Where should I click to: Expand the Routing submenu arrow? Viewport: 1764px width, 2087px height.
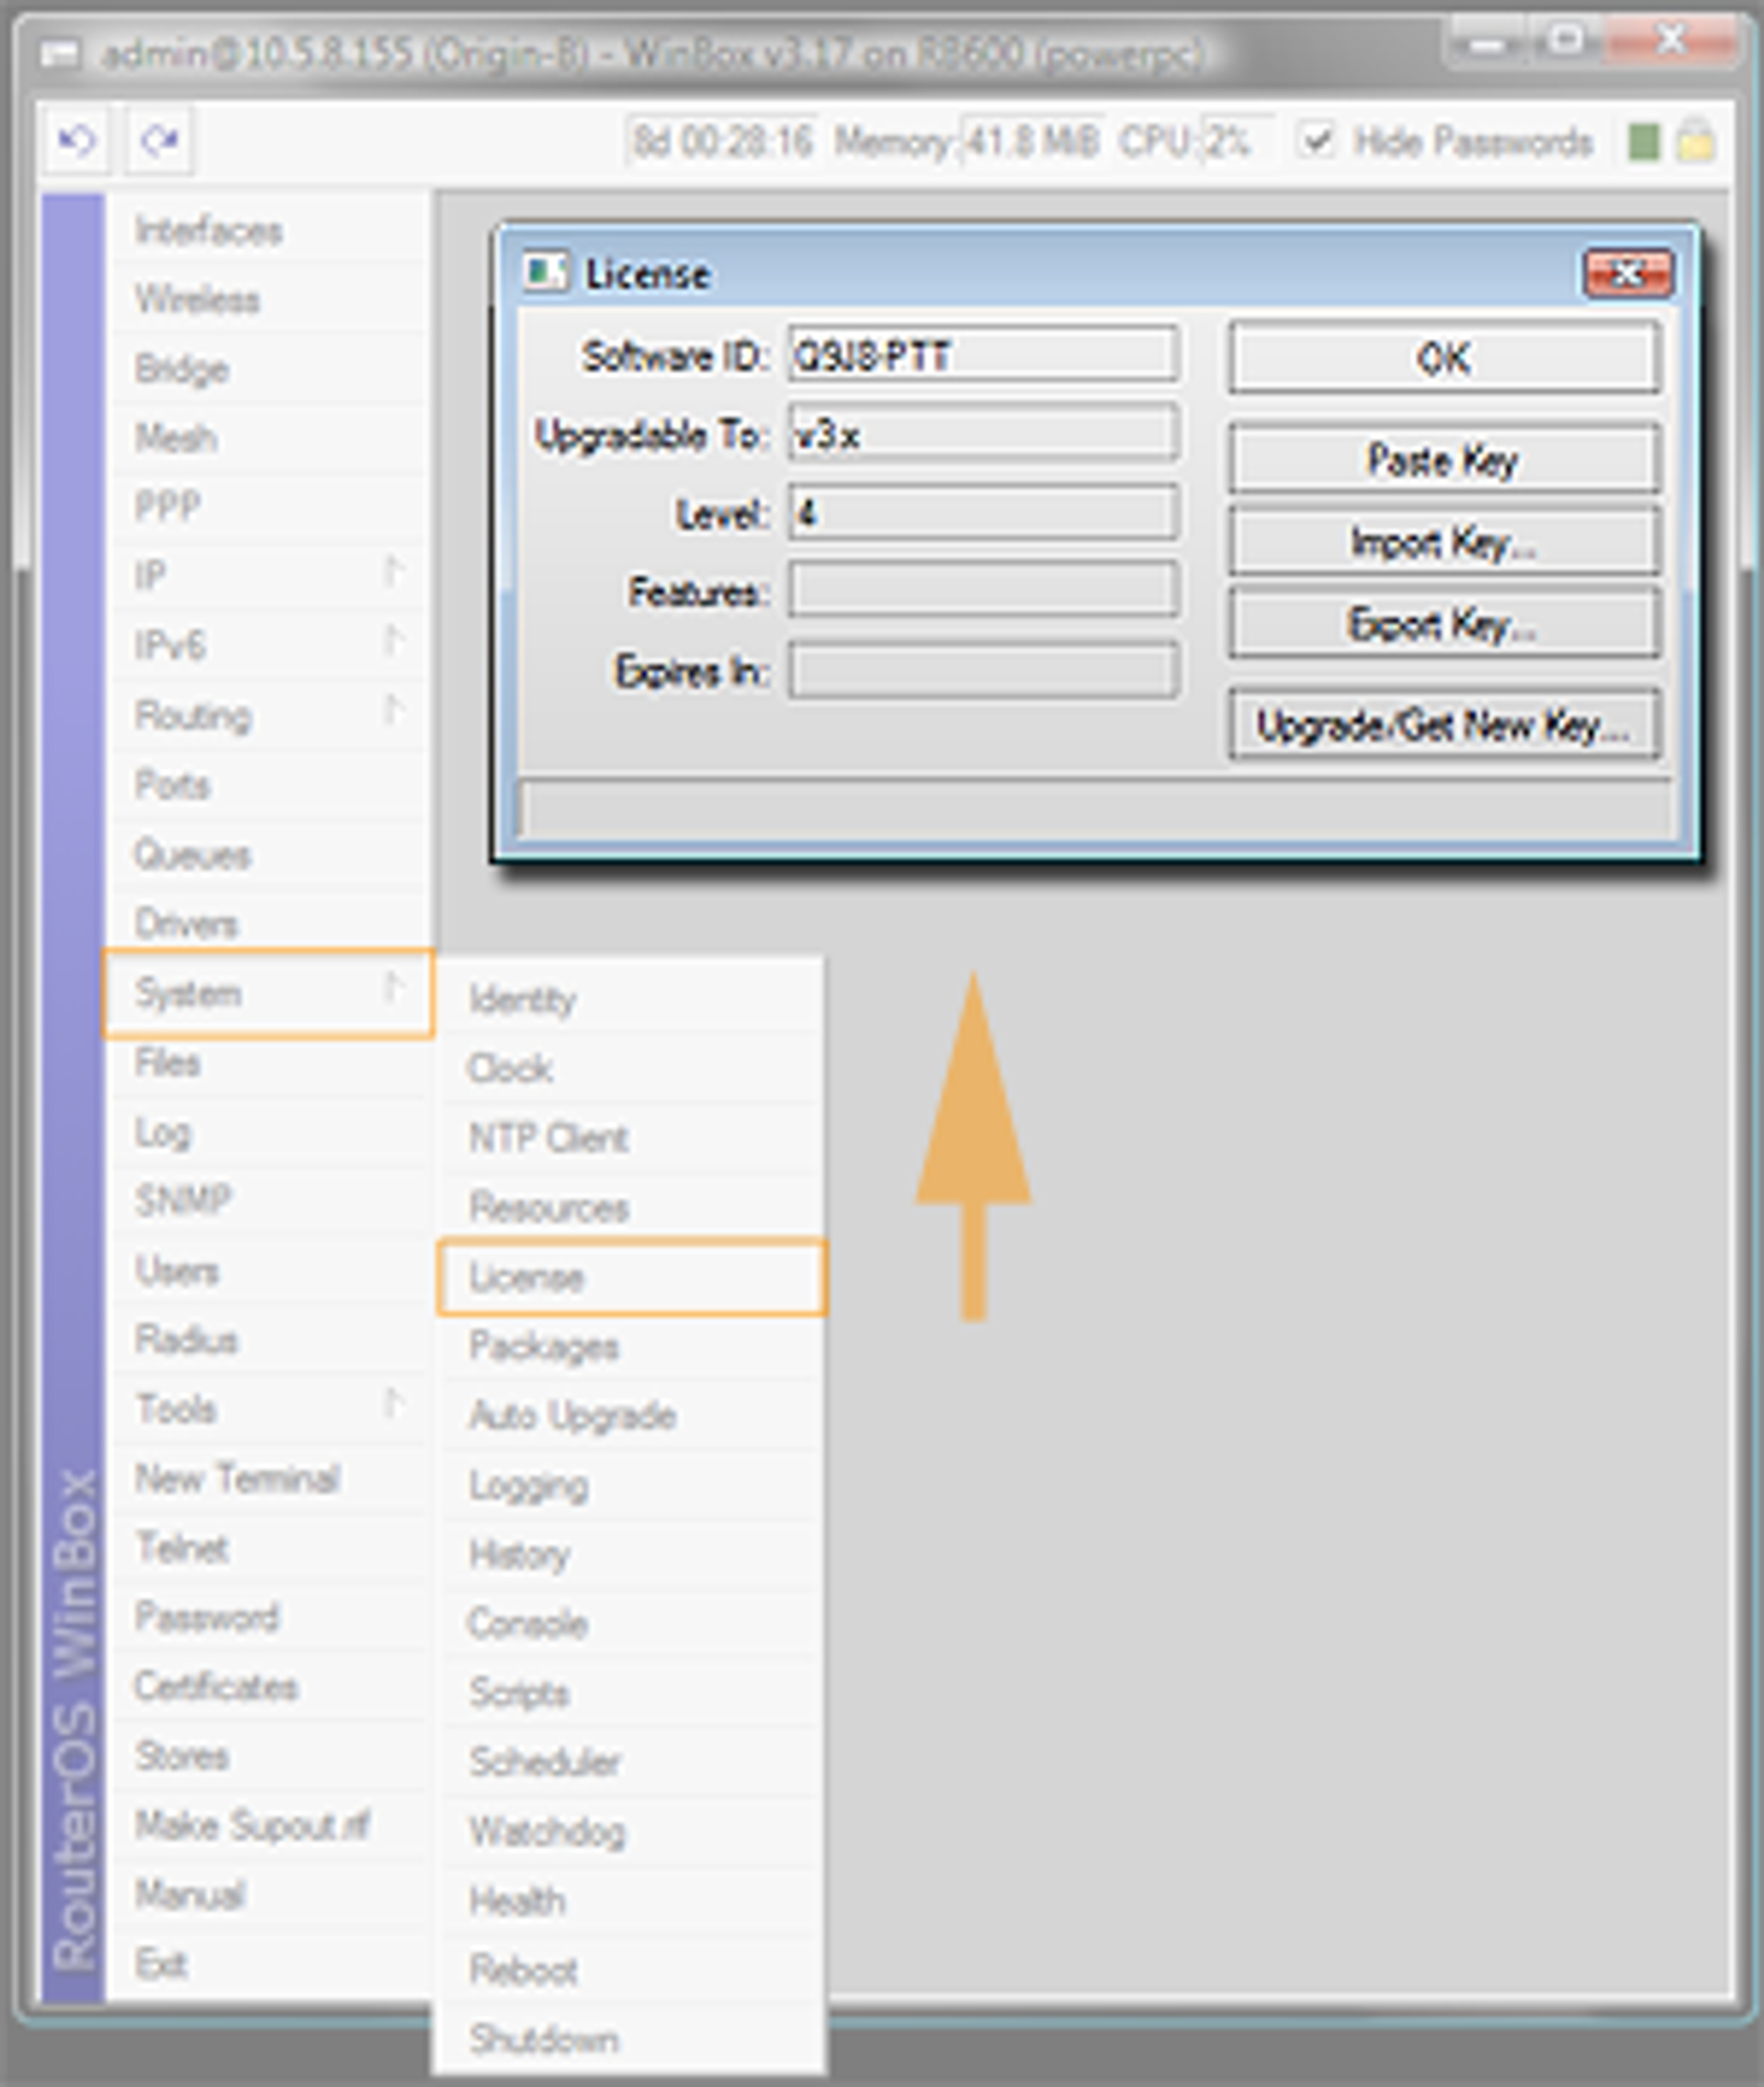(x=394, y=711)
